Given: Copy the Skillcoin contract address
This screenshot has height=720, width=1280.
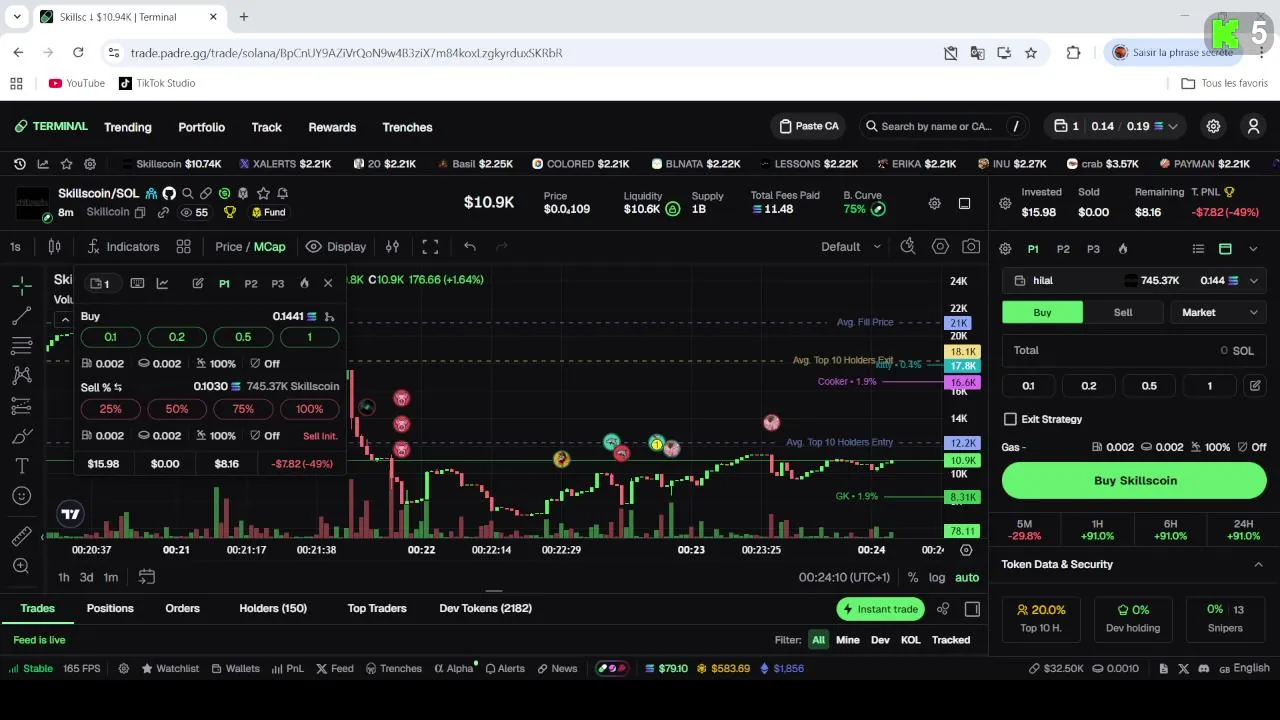Looking at the screenshot, I should (140, 212).
